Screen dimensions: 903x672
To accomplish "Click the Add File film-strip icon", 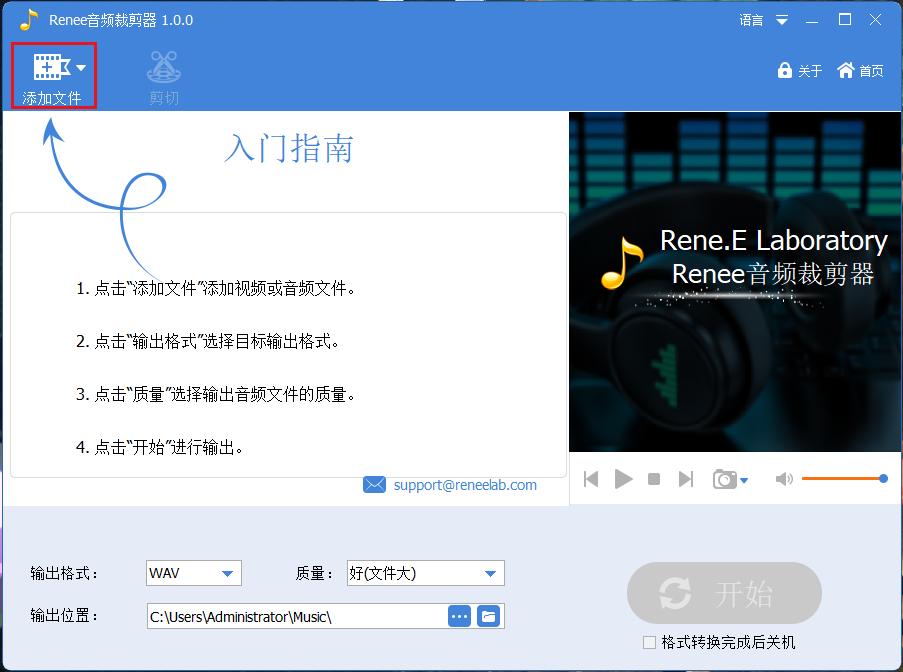I will click(x=51, y=67).
